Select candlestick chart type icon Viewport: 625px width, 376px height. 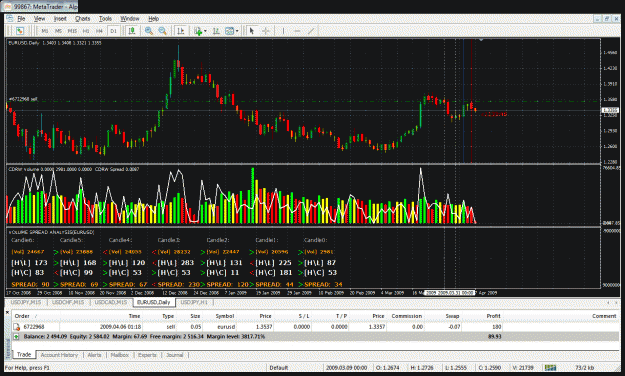pos(132,31)
